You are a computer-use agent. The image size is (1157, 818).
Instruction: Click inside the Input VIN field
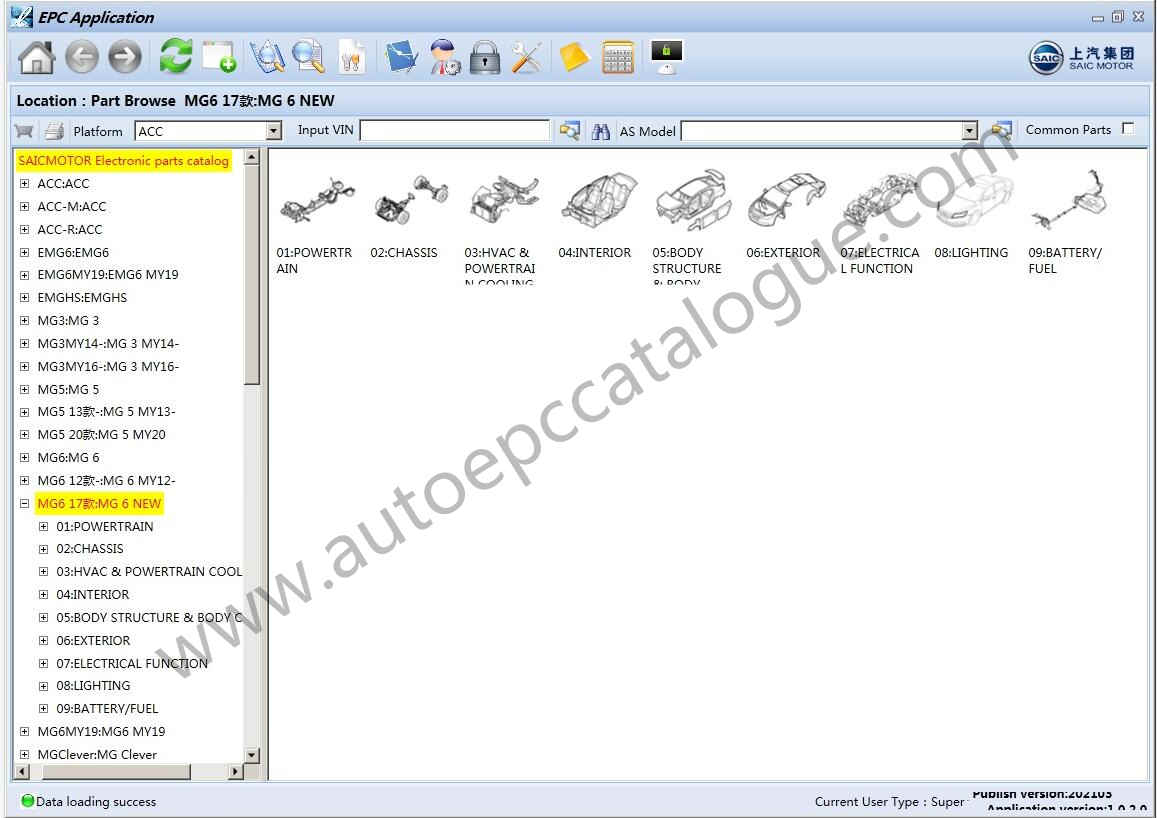[455, 131]
